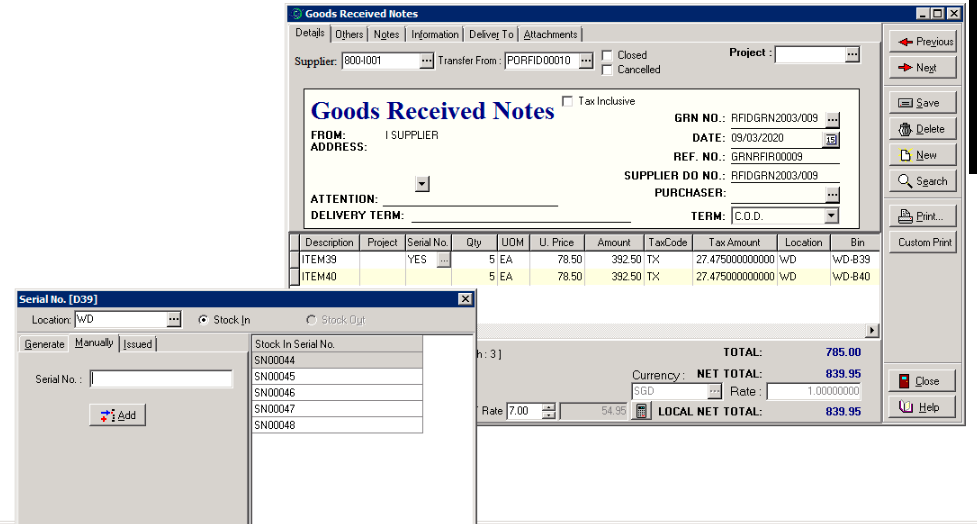Go to Previous record
The width and height of the screenshot is (977, 524).
(x=923, y=42)
